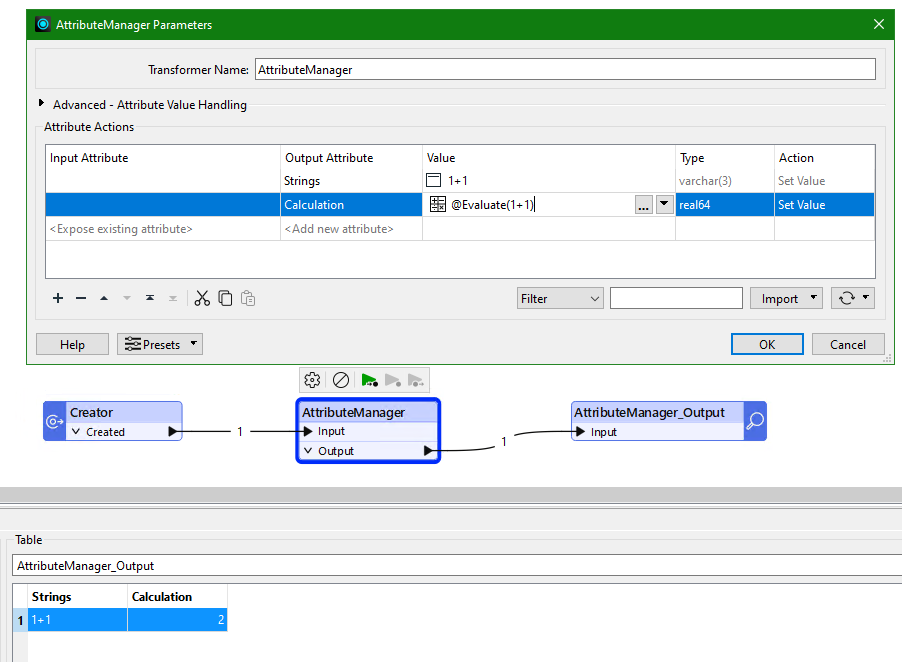Move selected attribute to top
Screen dimensions: 902x662
click(x=150, y=298)
